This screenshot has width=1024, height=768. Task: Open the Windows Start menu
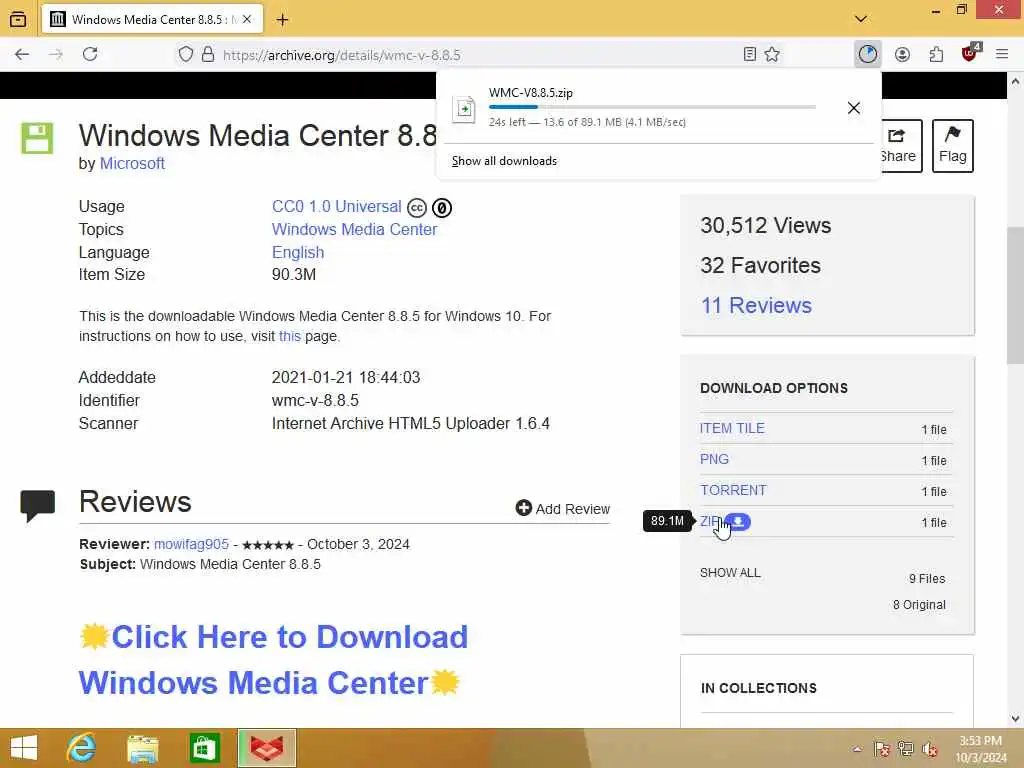pyautogui.click(x=24, y=748)
